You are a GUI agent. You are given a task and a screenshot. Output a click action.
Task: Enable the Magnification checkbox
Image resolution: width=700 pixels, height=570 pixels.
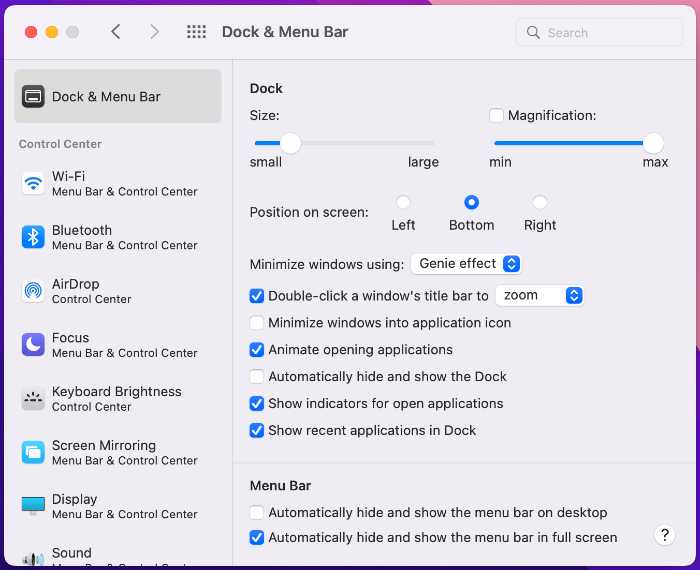coord(496,115)
